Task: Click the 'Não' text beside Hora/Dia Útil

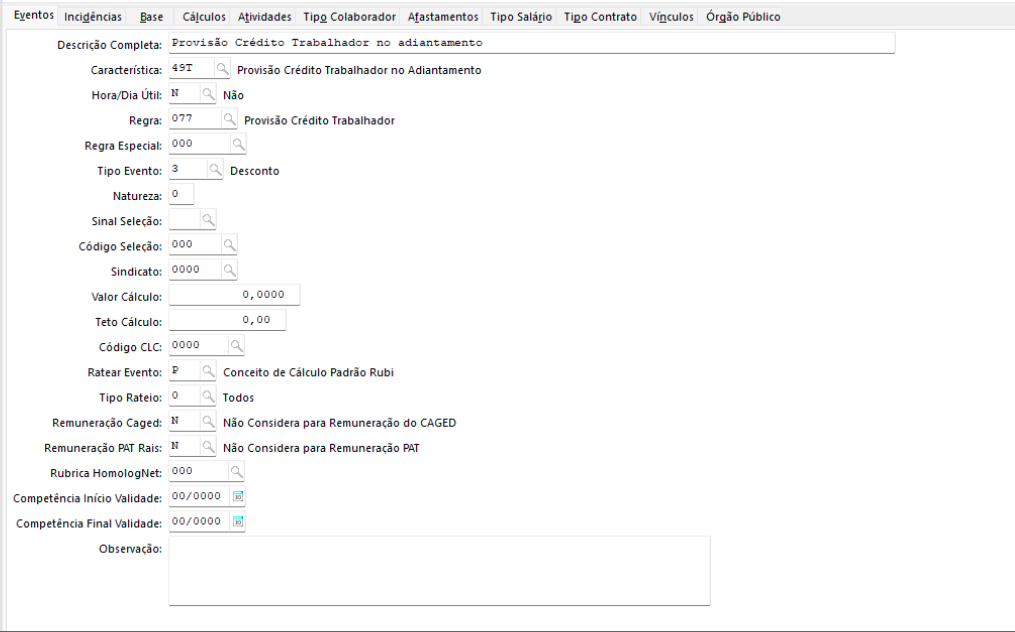Action: click(234, 95)
